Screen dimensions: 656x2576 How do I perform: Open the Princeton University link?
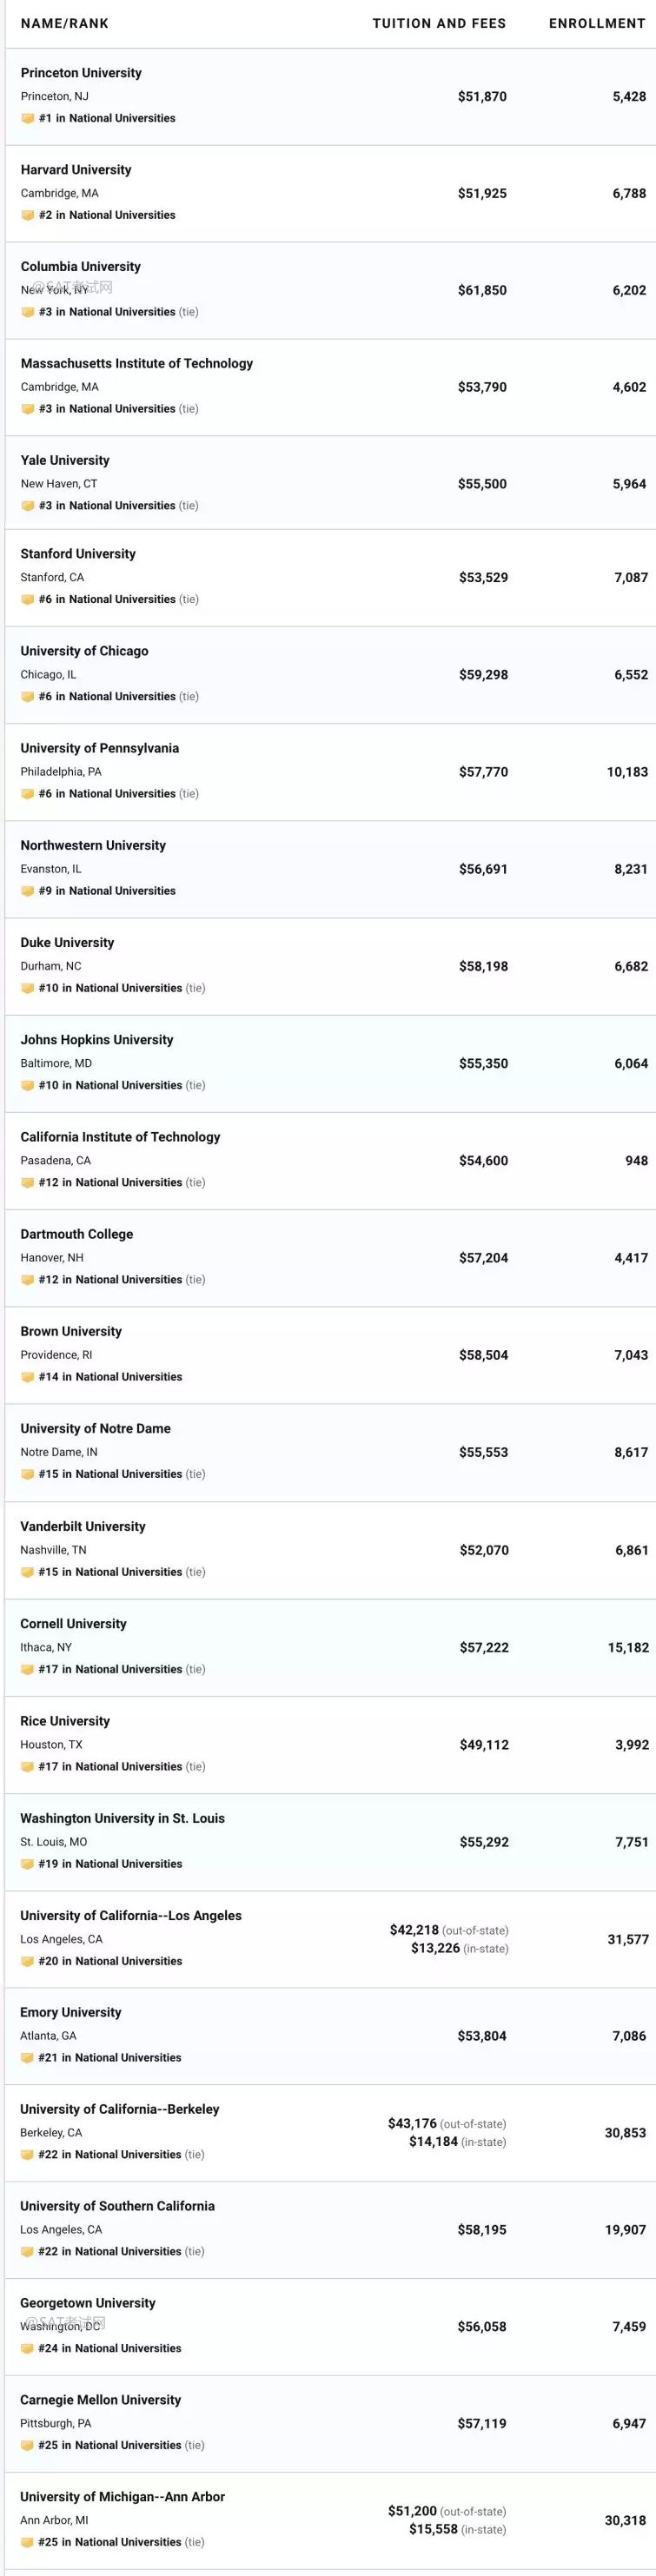pos(81,73)
